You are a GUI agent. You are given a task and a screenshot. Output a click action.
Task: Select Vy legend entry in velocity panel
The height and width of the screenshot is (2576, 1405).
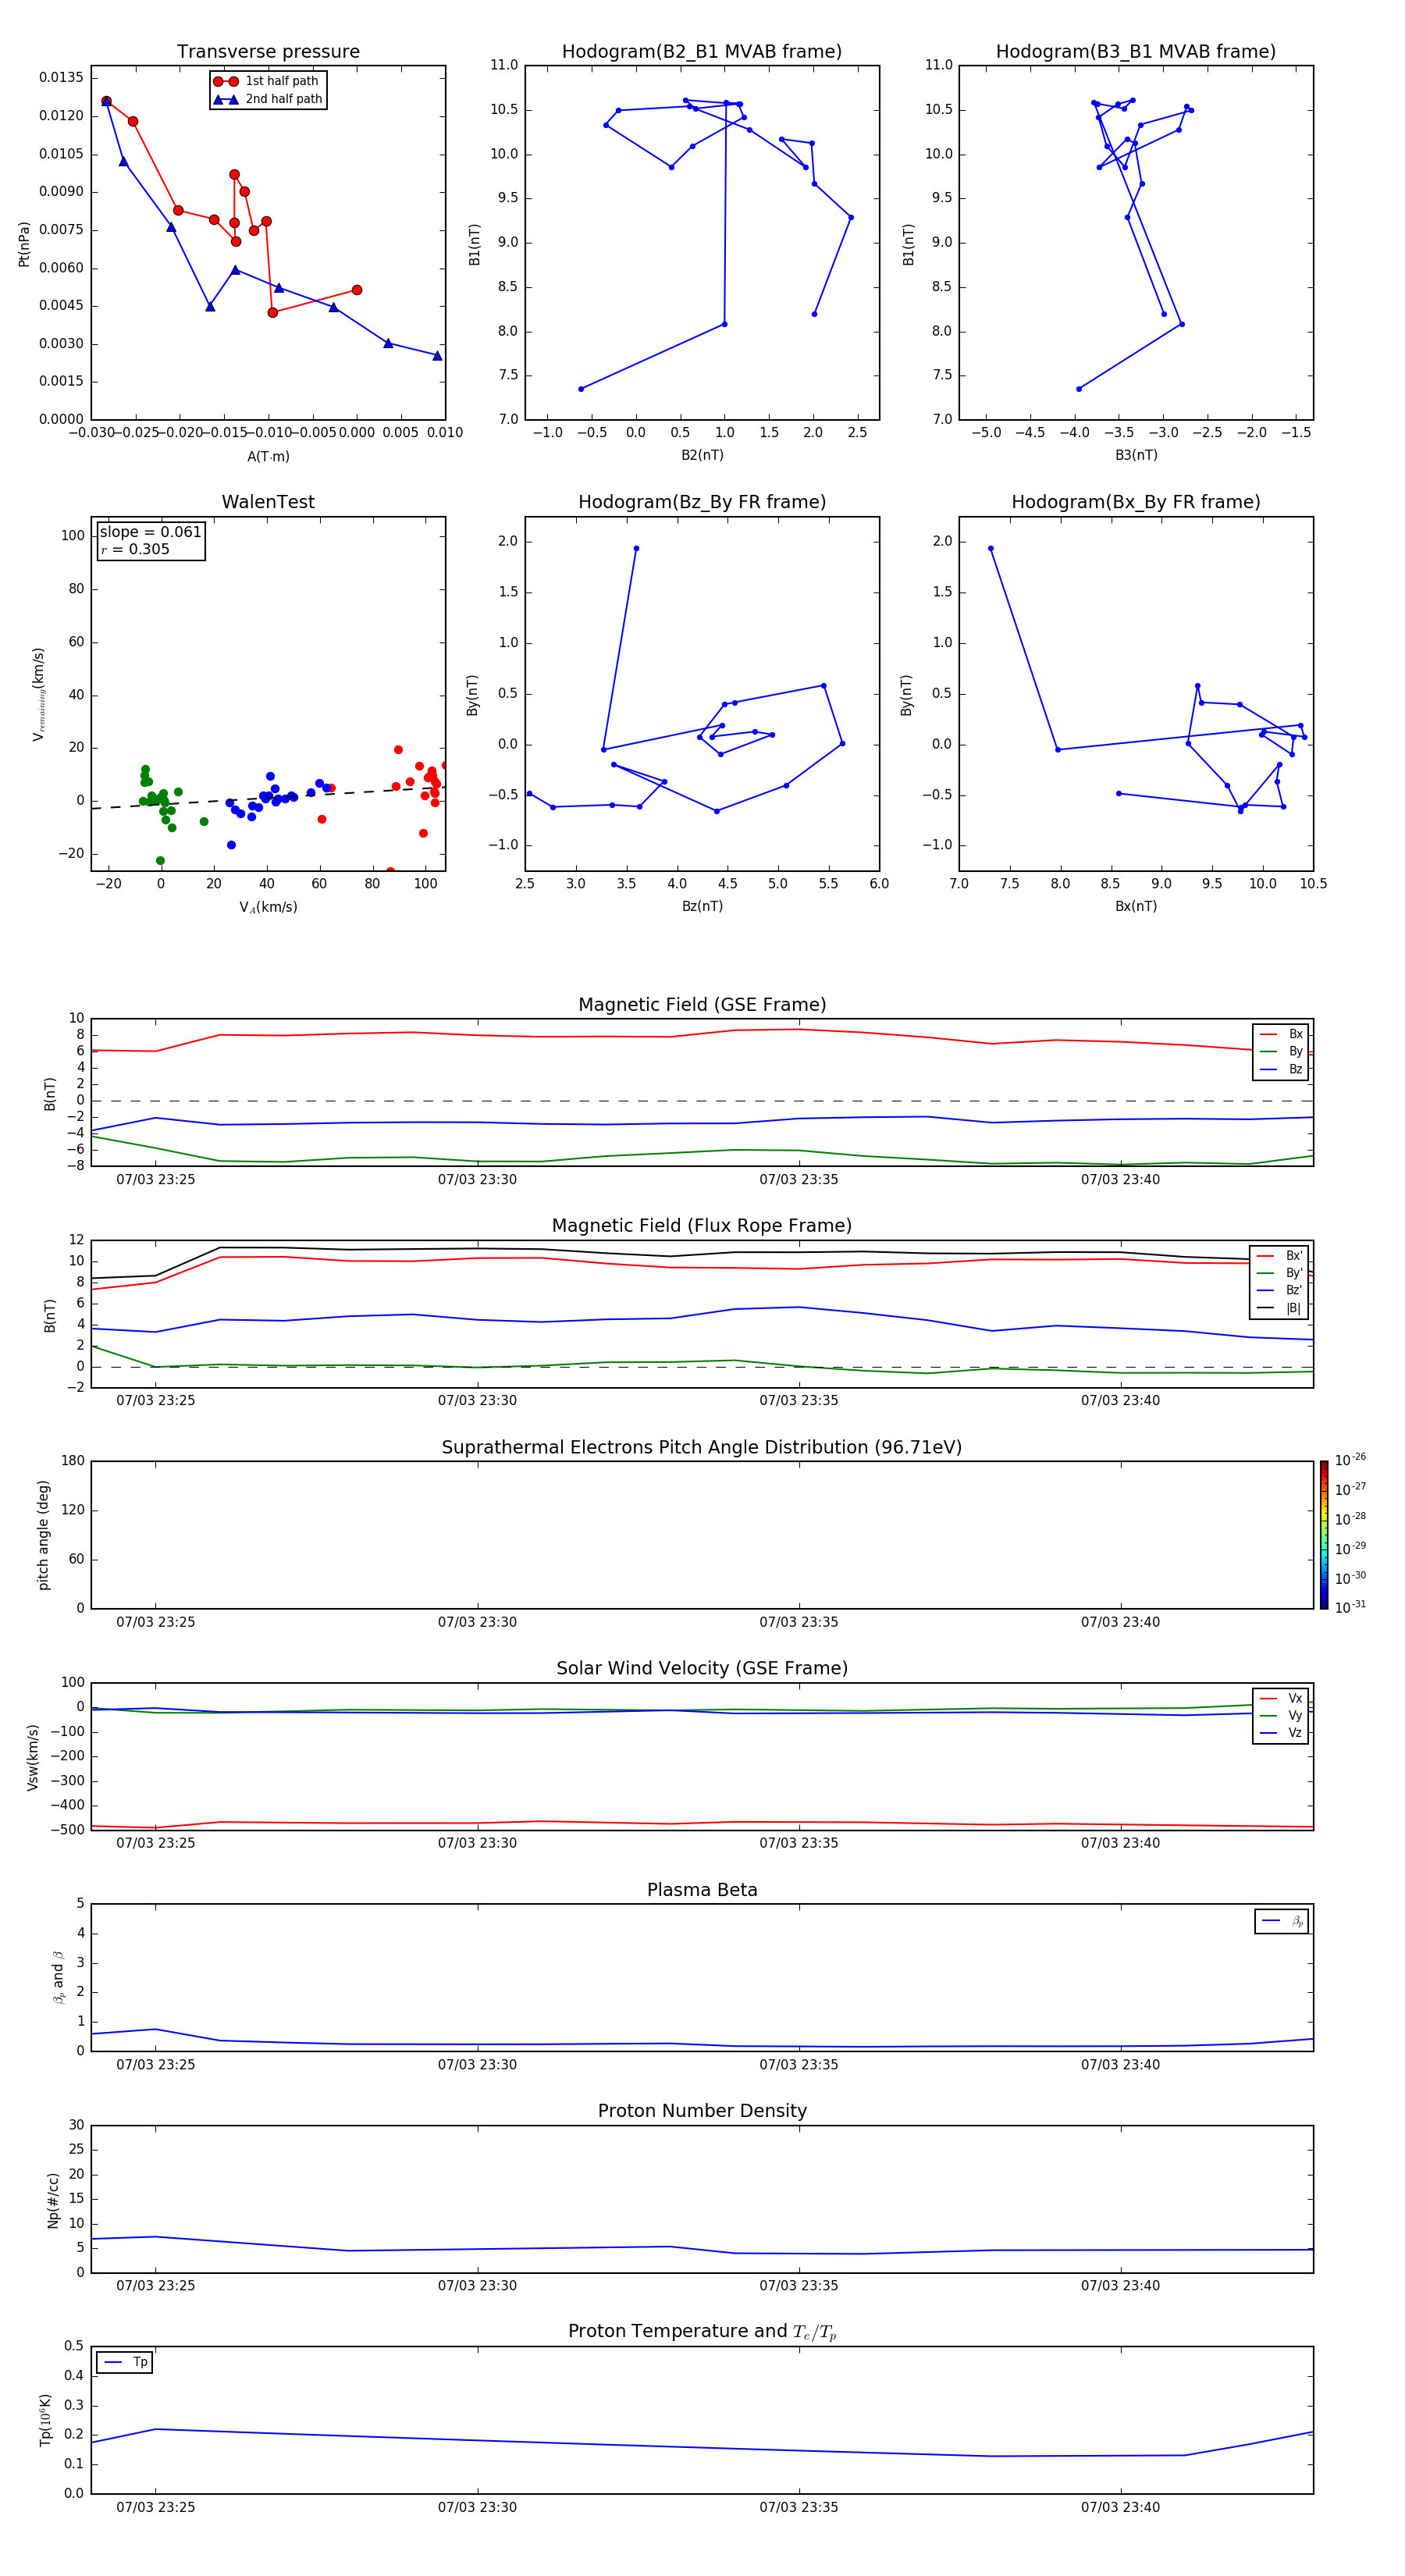pos(1281,1716)
